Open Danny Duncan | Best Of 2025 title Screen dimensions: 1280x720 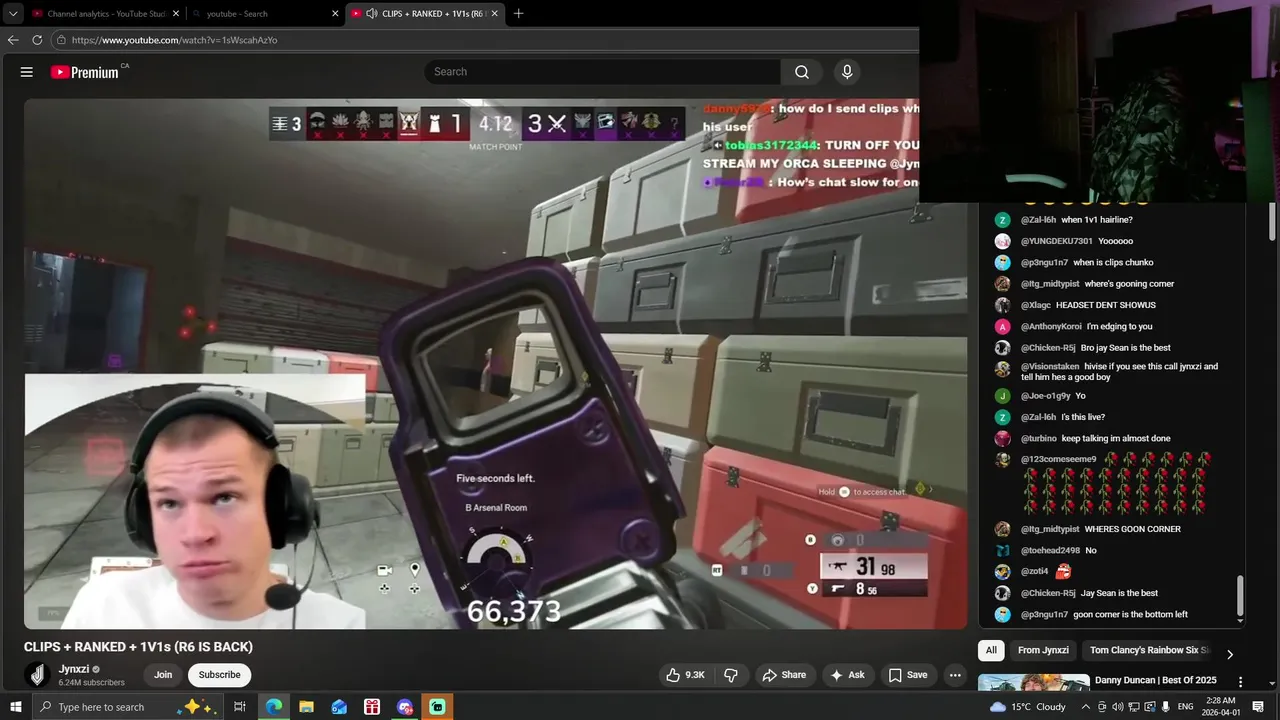tap(1157, 680)
